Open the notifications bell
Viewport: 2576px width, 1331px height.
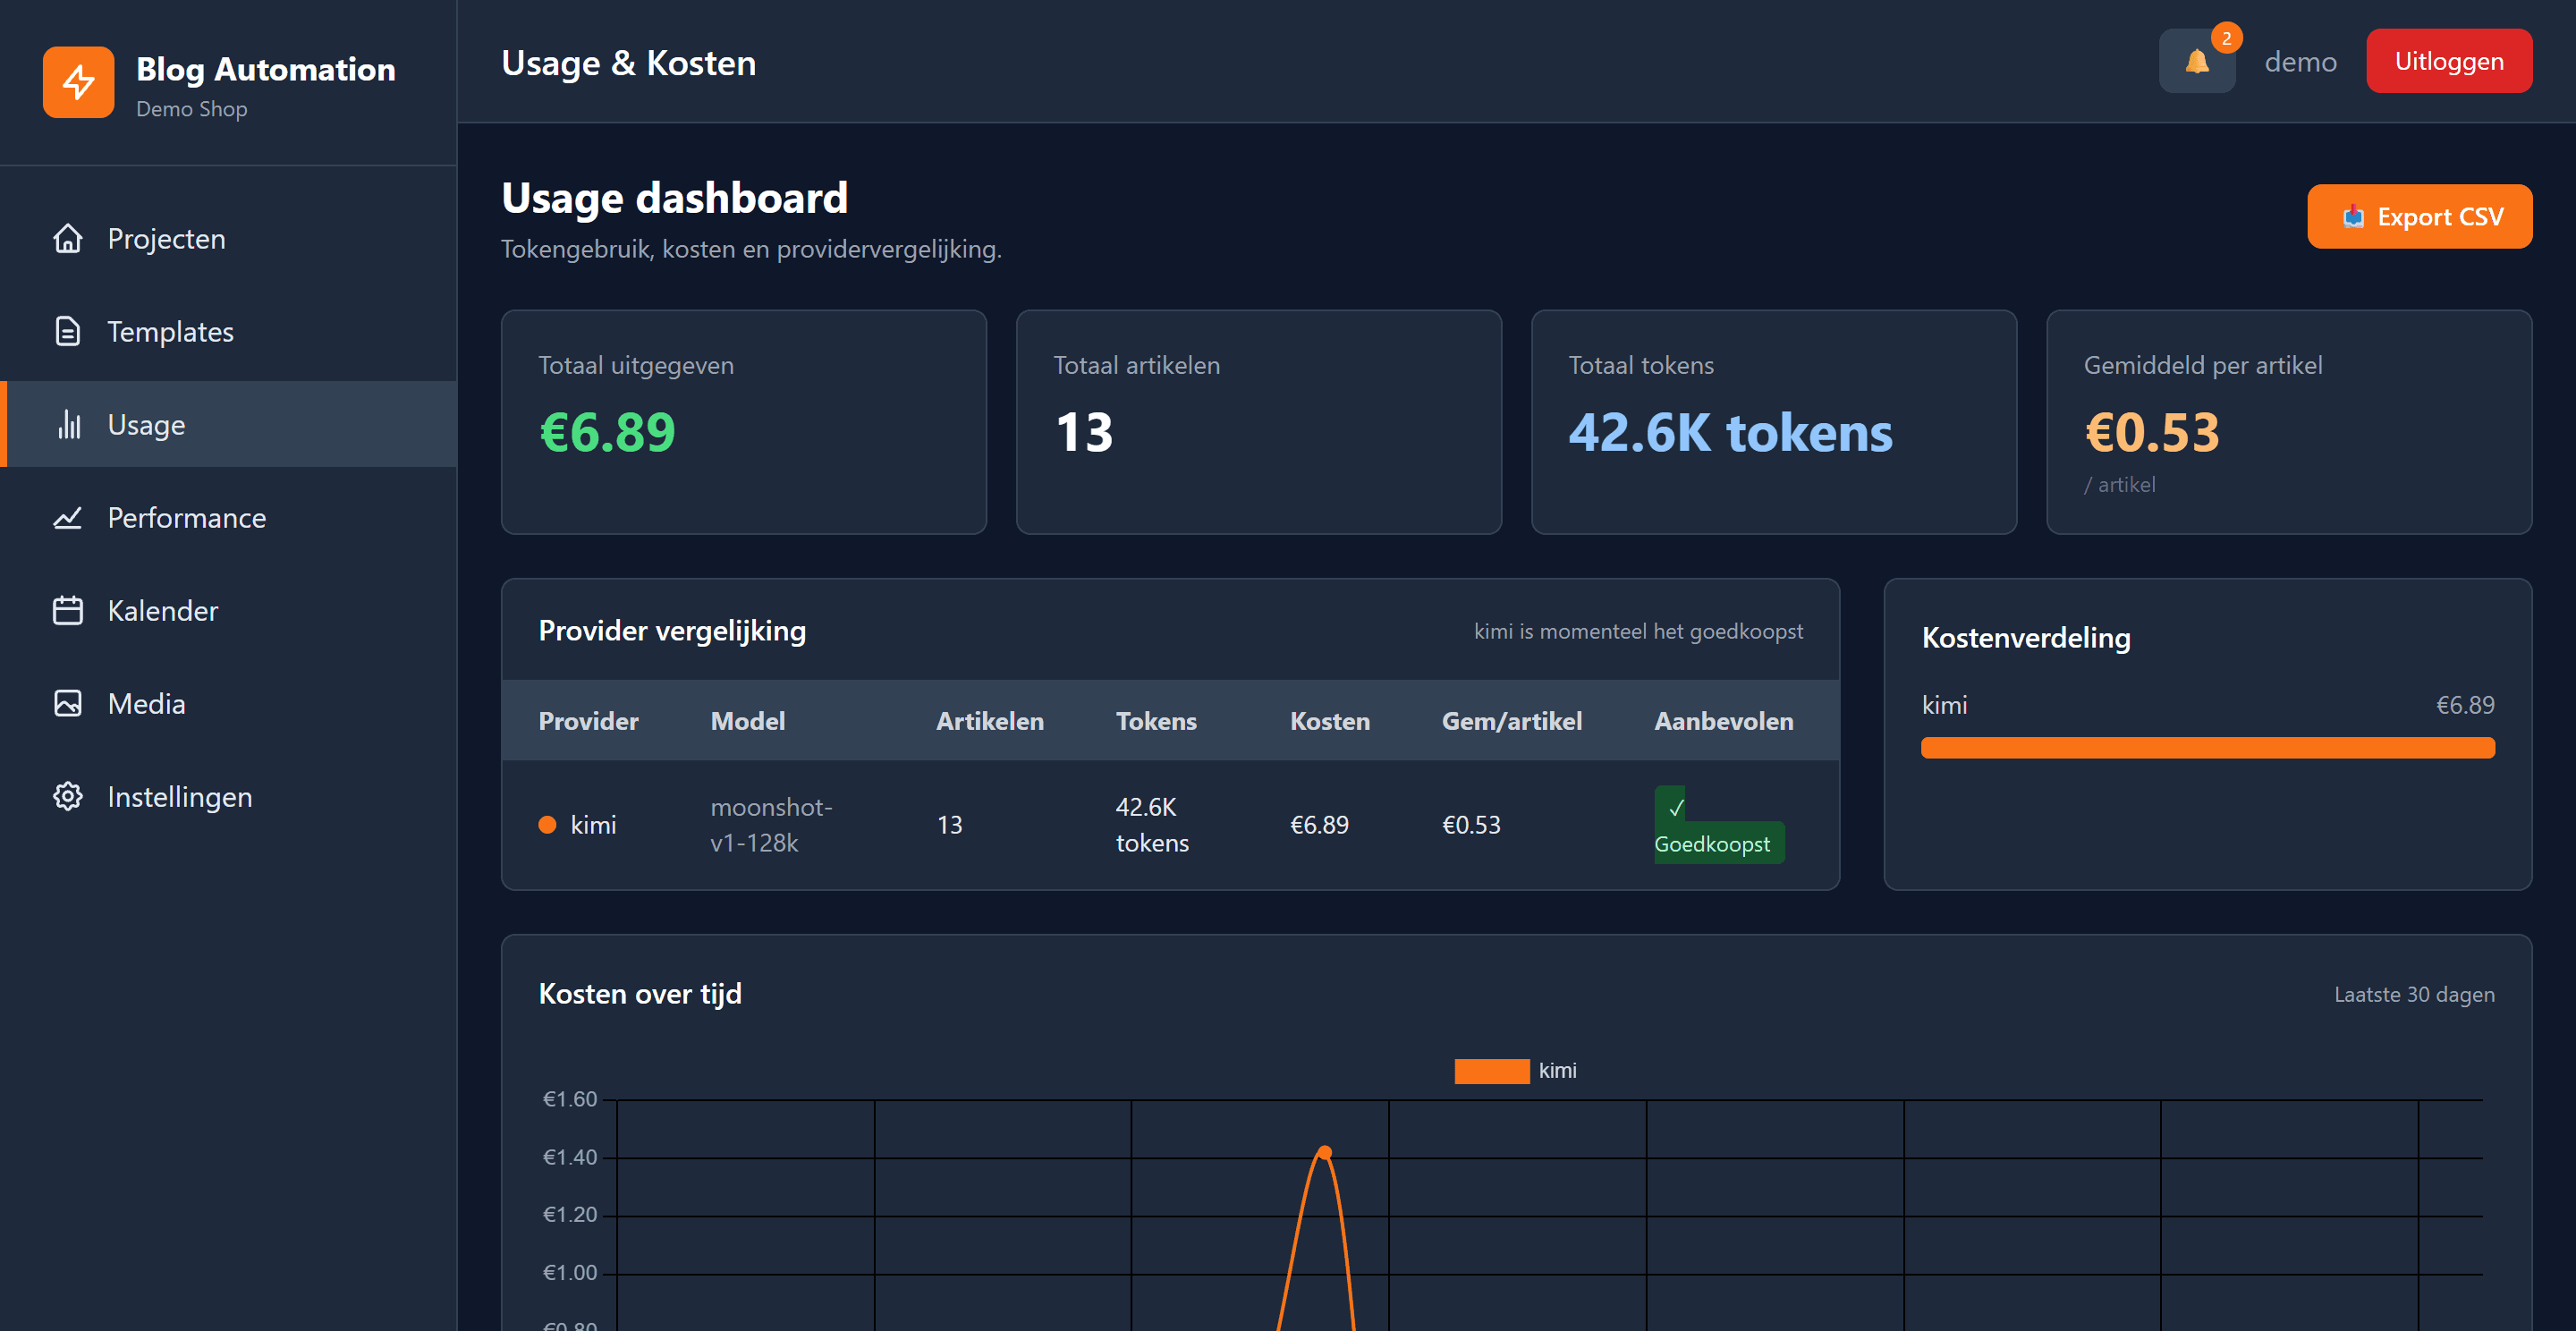(x=2197, y=62)
